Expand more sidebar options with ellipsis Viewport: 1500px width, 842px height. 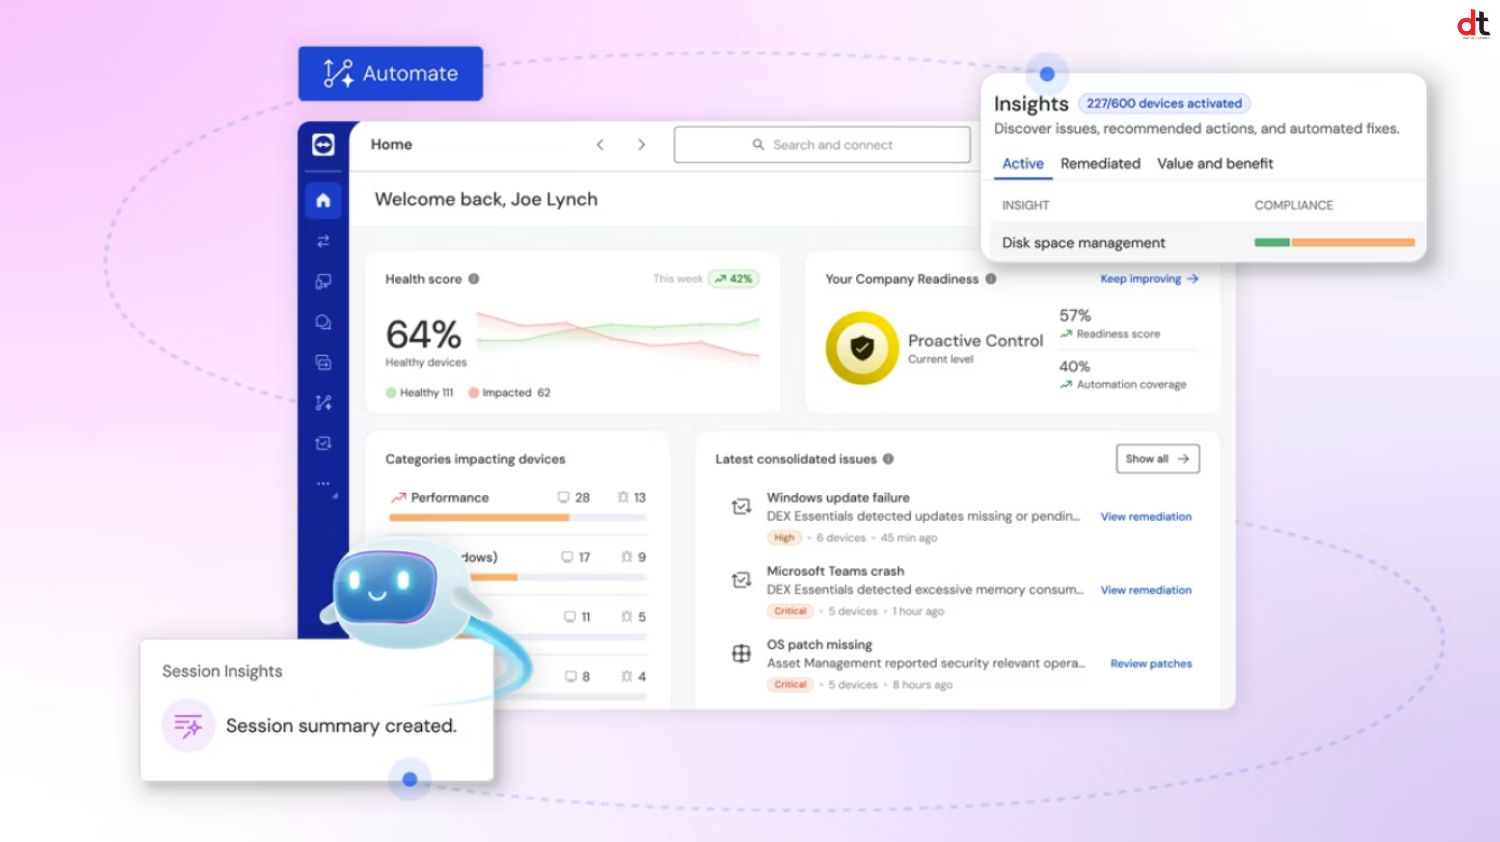[x=323, y=482]
